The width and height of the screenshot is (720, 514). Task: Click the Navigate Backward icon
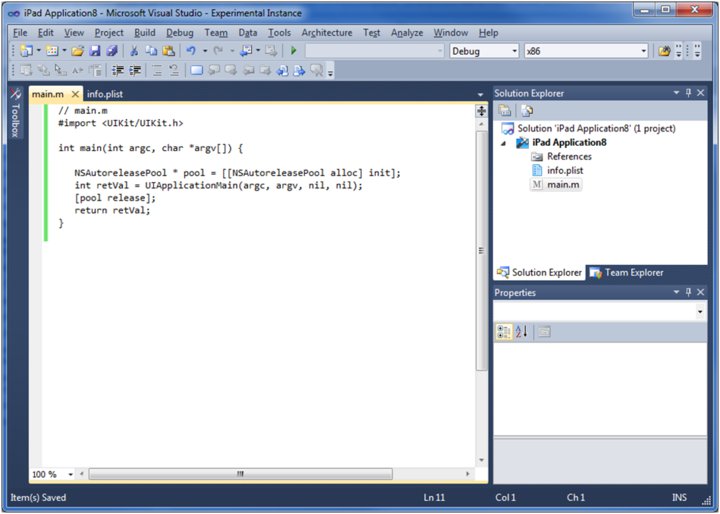point(247,51)
